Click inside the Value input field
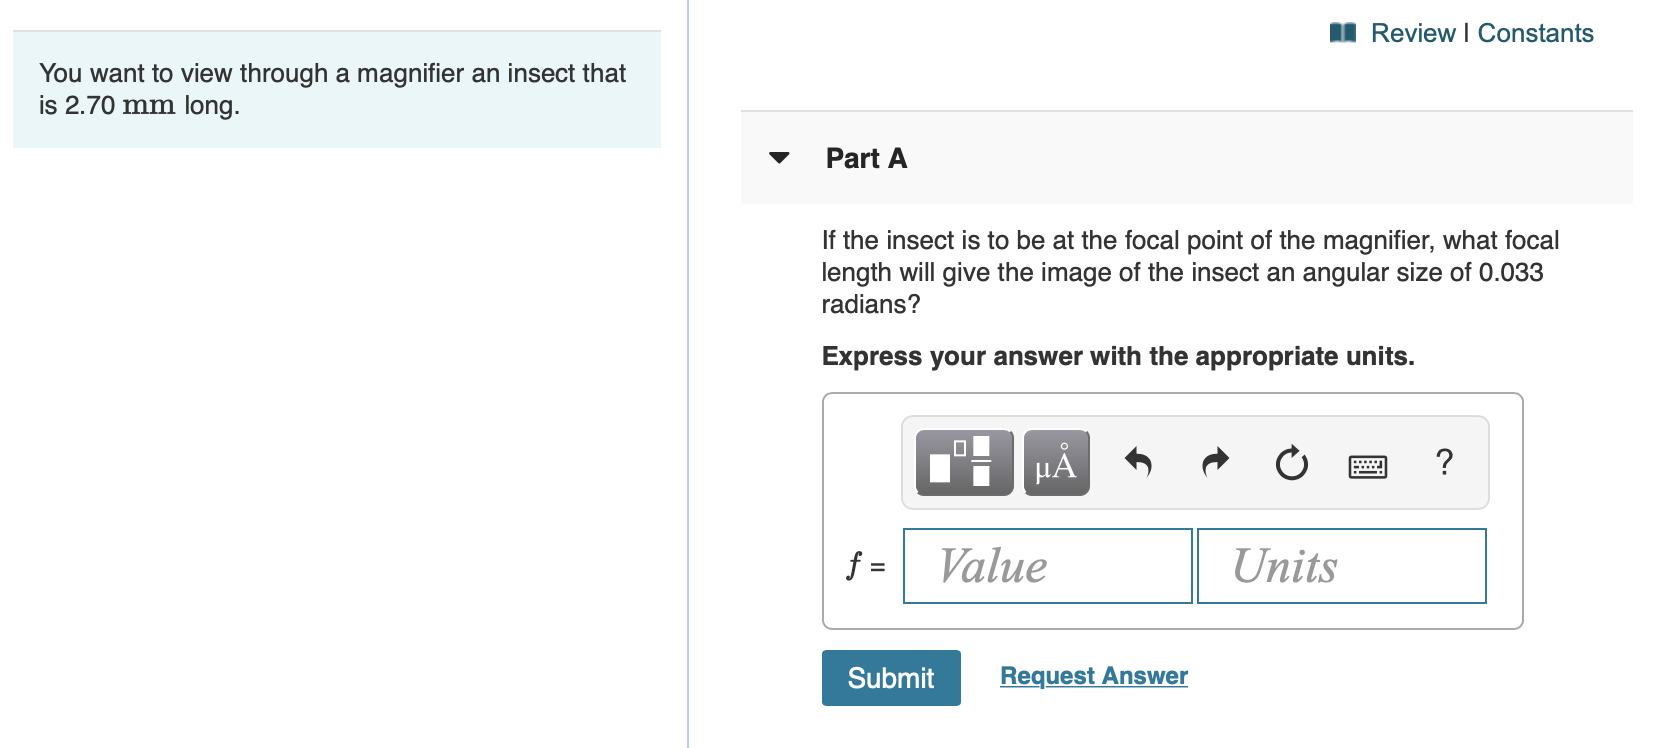 [x=1047, y=566]
